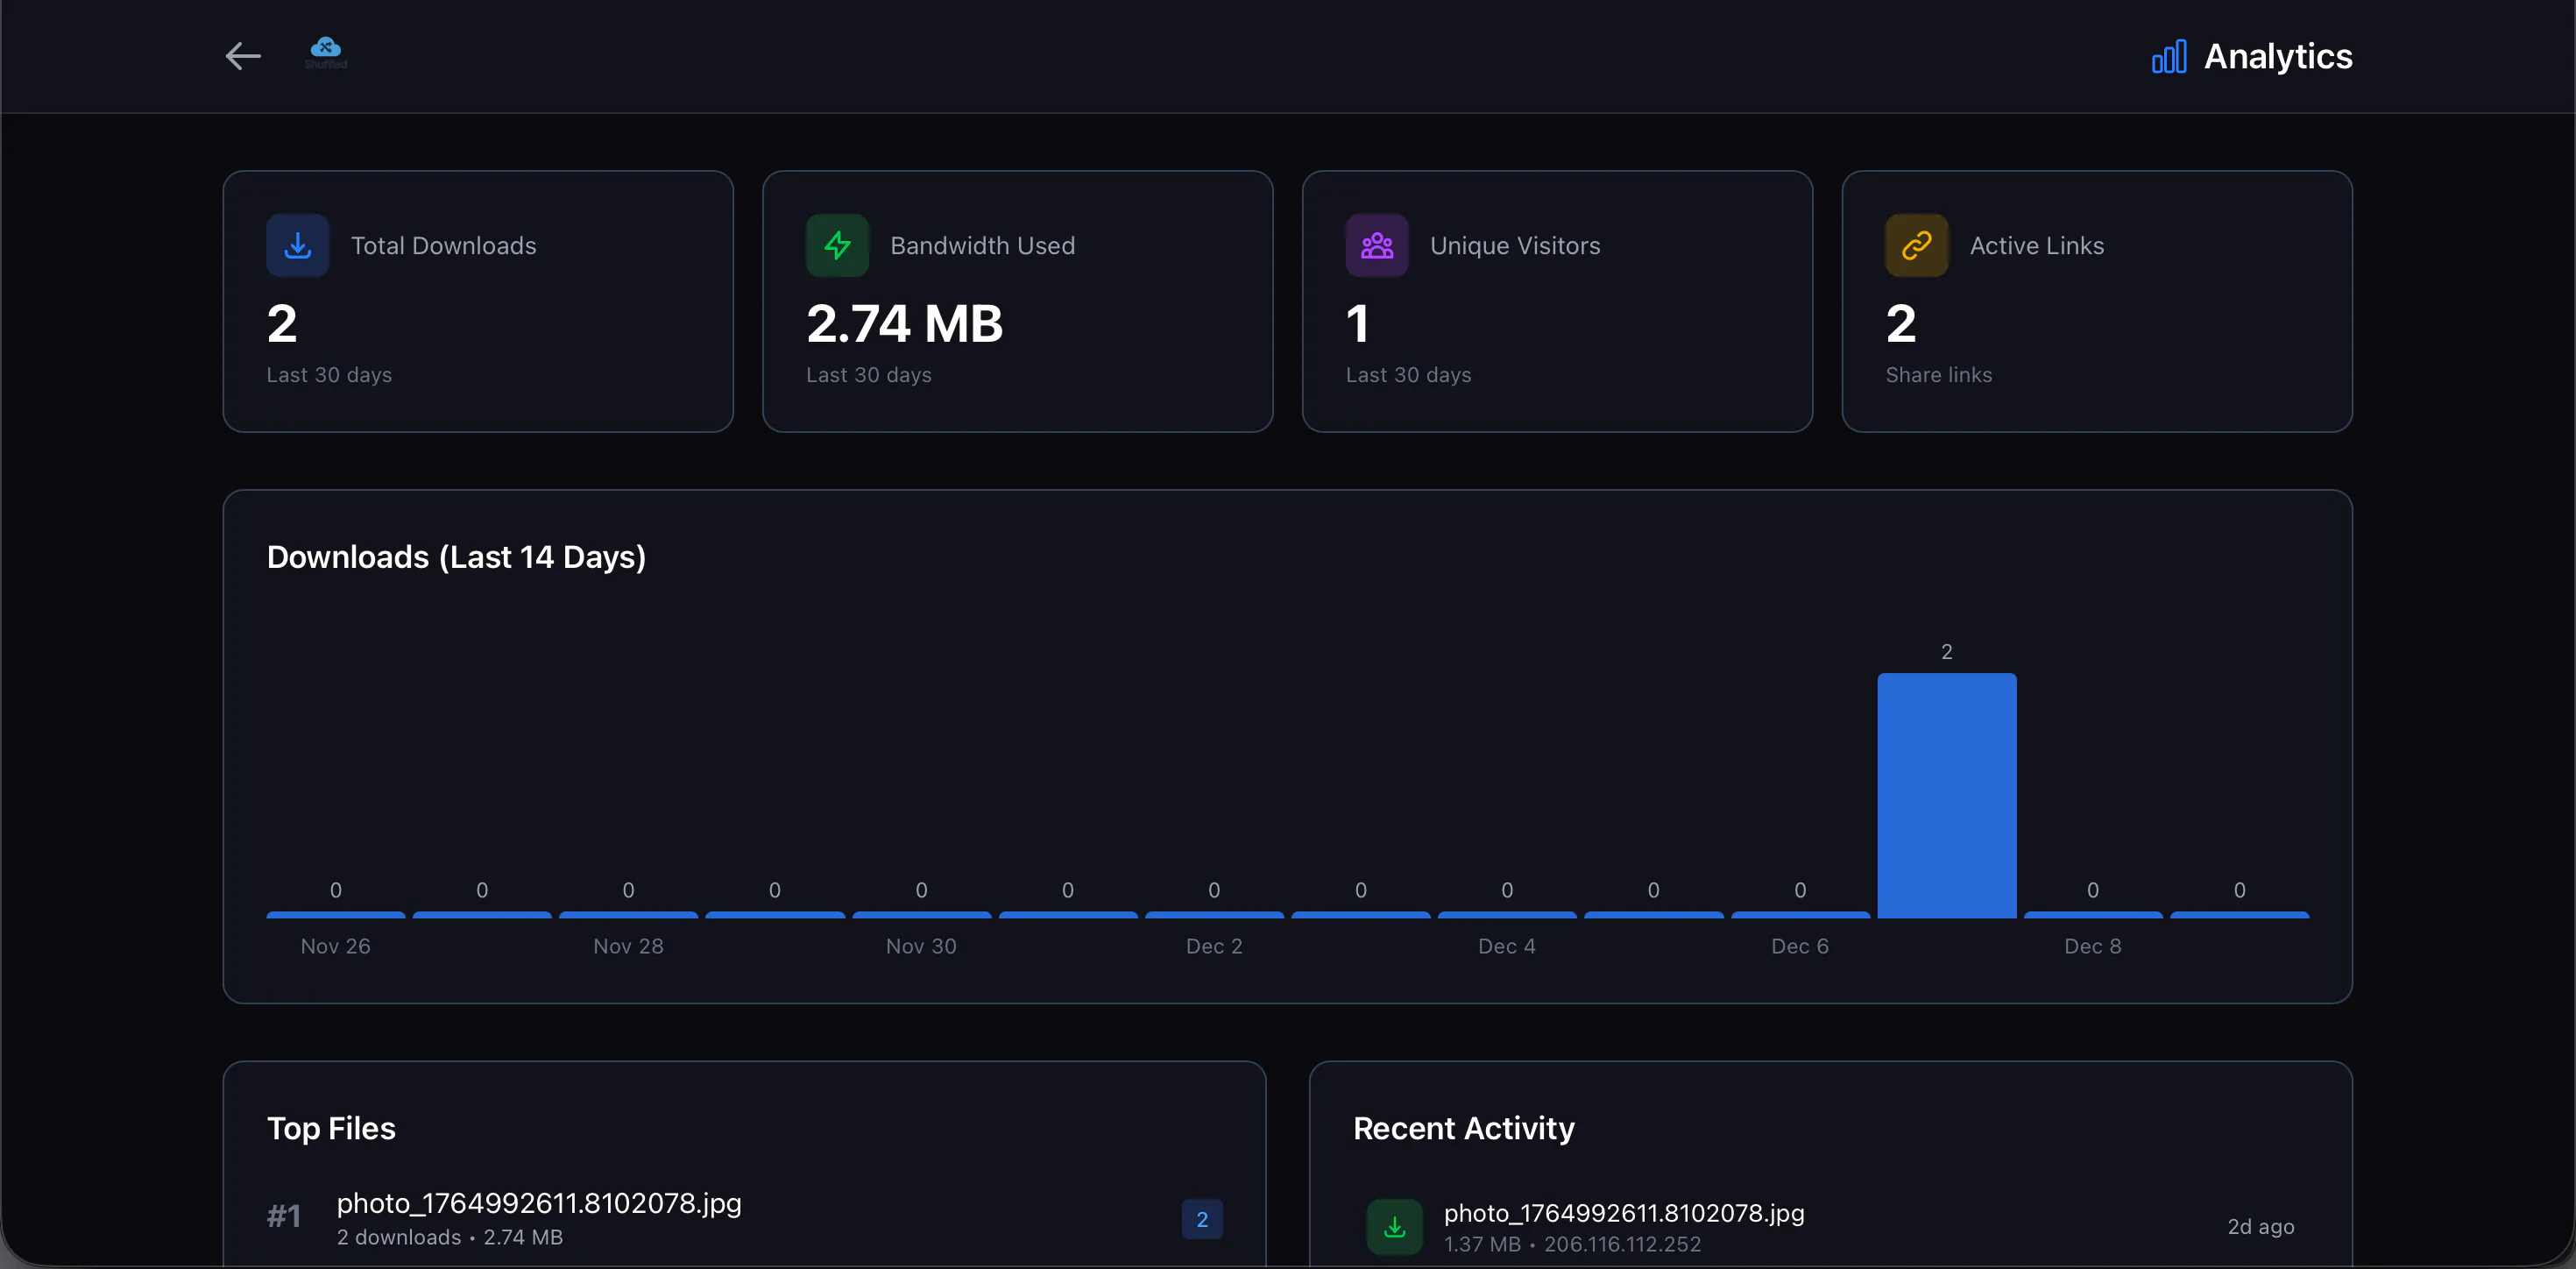Click the 2 downloads • 2.74 MB subtitle
The width and height of the screenshot is (2576, 1269).
pos(450,1237)
